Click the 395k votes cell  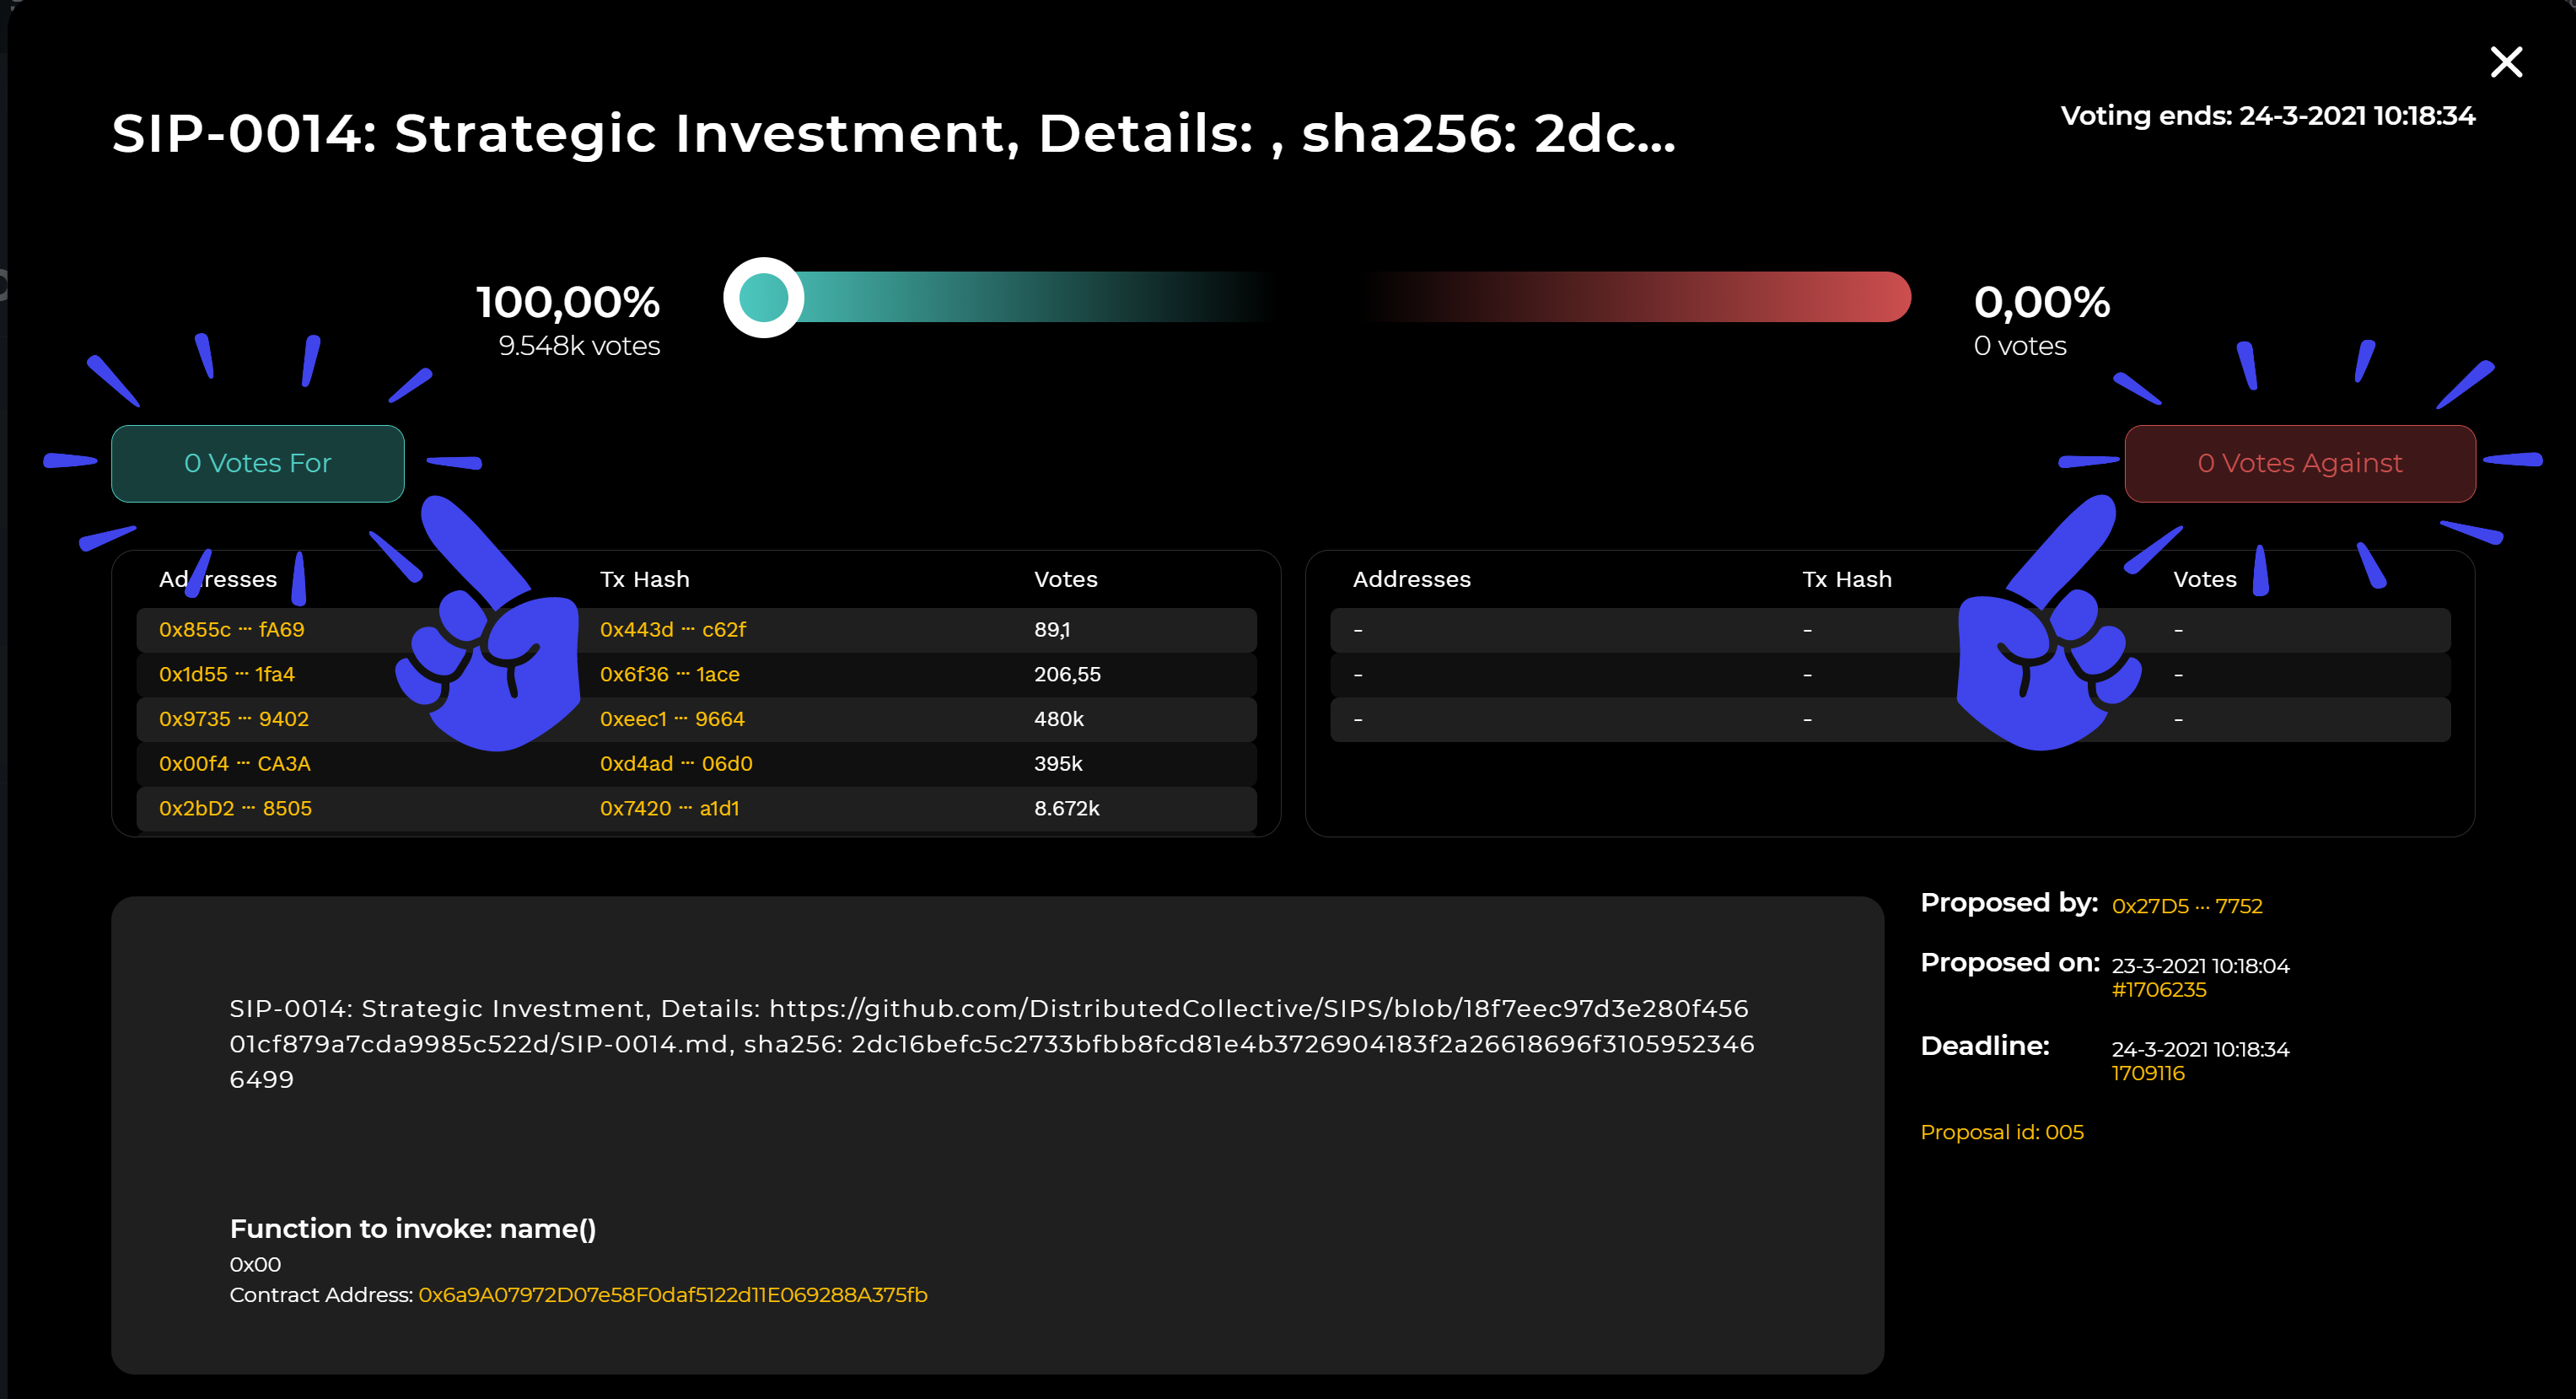click(x=1058, y=764)
